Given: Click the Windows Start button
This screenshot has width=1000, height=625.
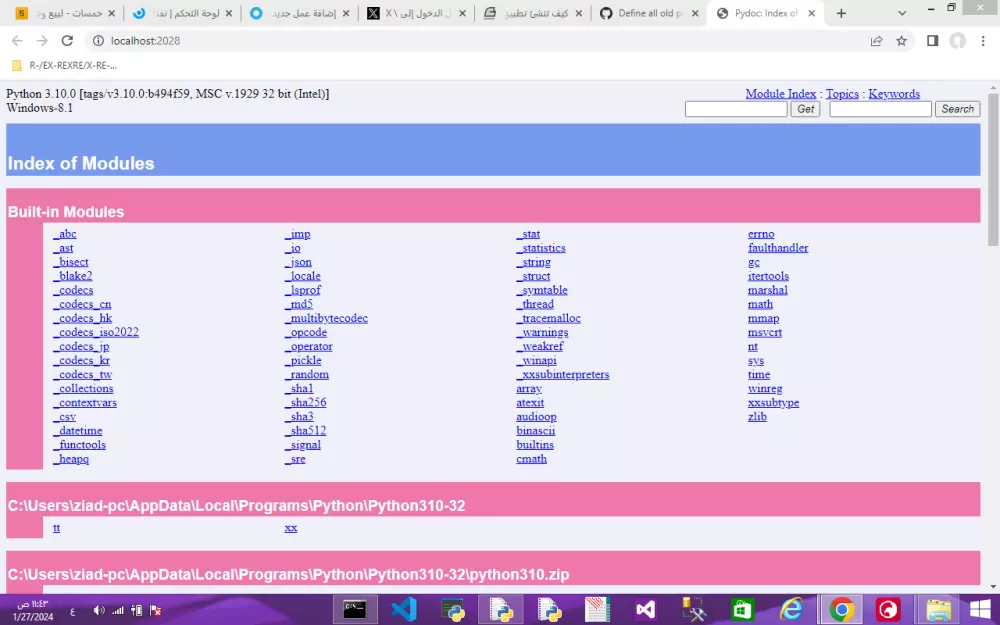Looking at the screenshot, I should [x=980, y=610].
